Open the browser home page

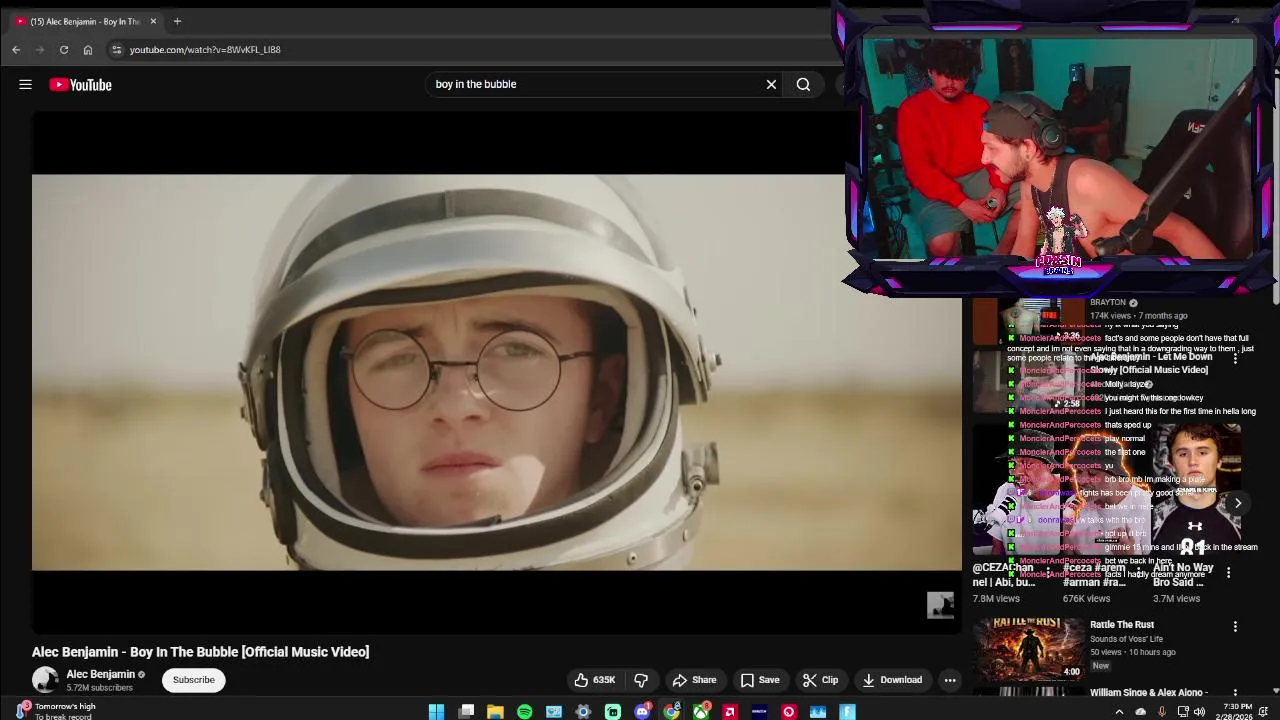88,49
